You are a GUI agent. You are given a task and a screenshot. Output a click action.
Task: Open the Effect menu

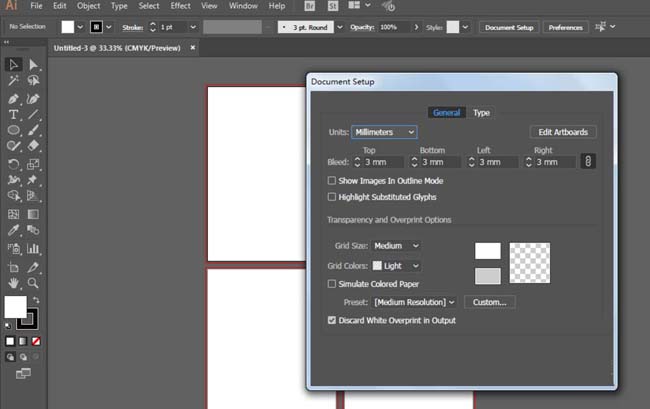(x=180, y=6)
